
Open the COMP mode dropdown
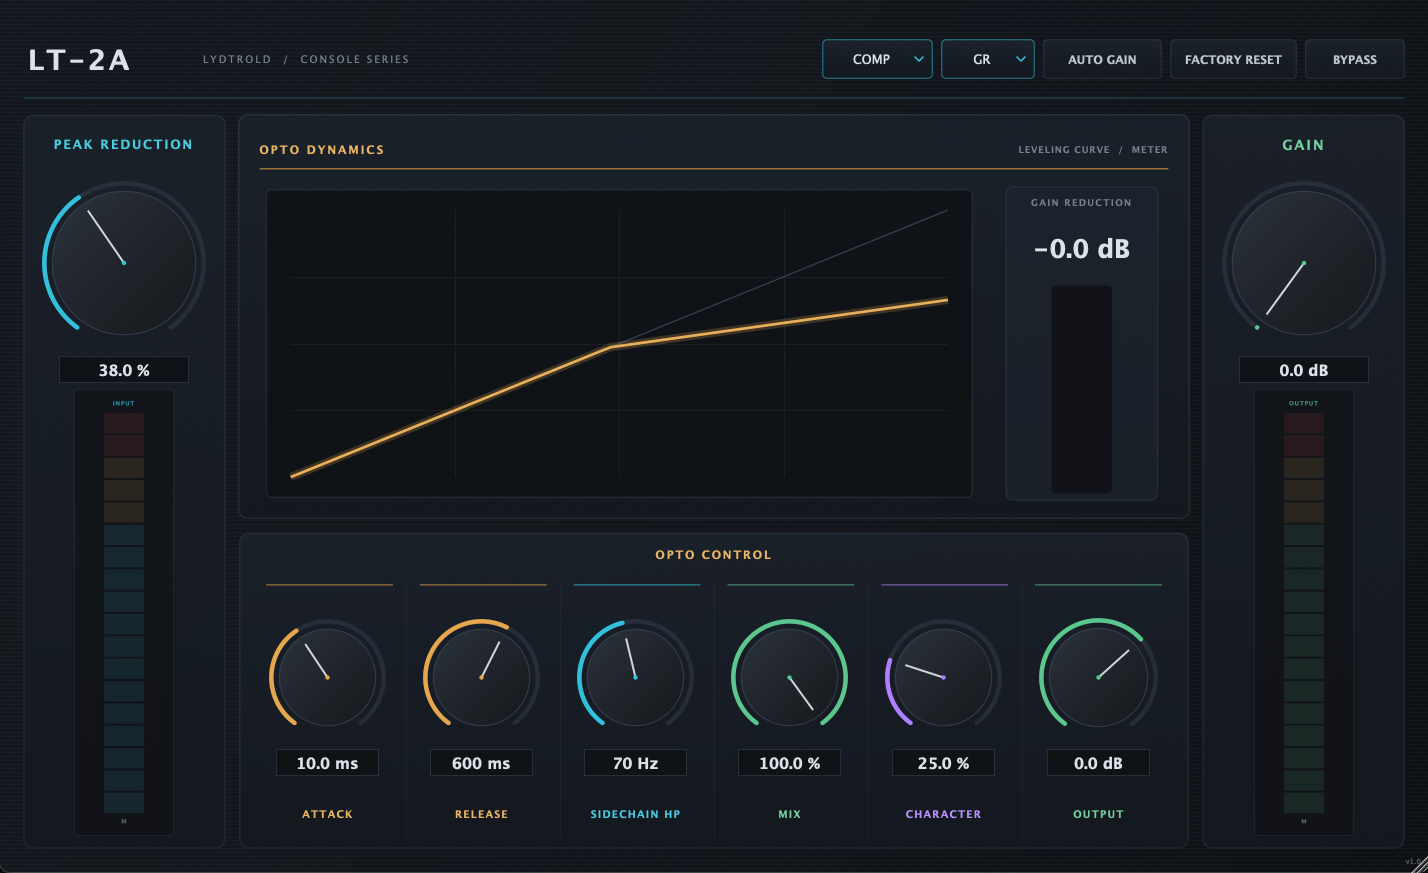click(x=877, y=59)
